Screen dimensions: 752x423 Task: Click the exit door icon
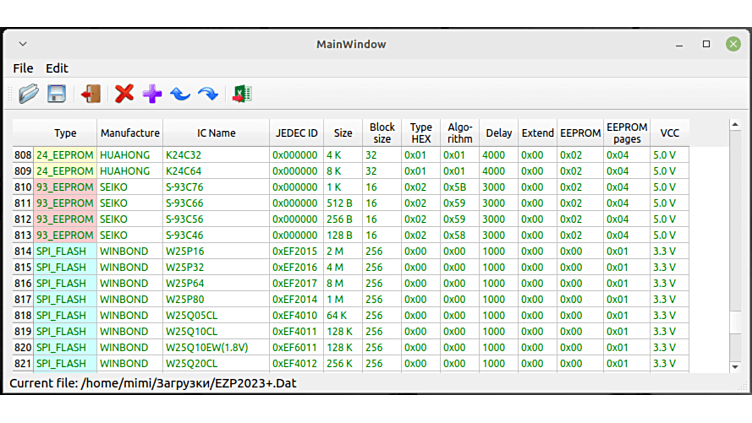pos(91,94)
